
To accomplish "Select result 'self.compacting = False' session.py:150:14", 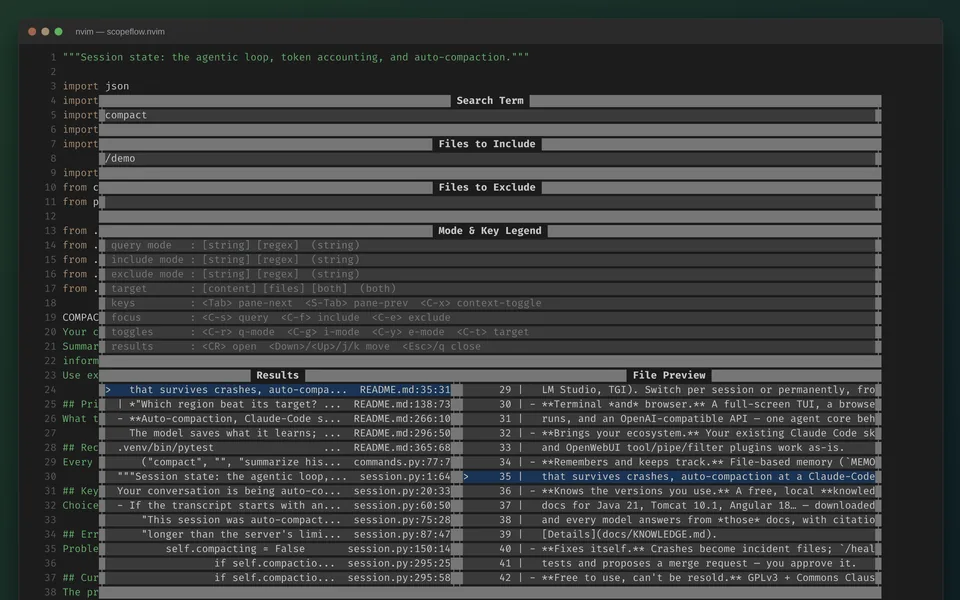I will [278, 549].
